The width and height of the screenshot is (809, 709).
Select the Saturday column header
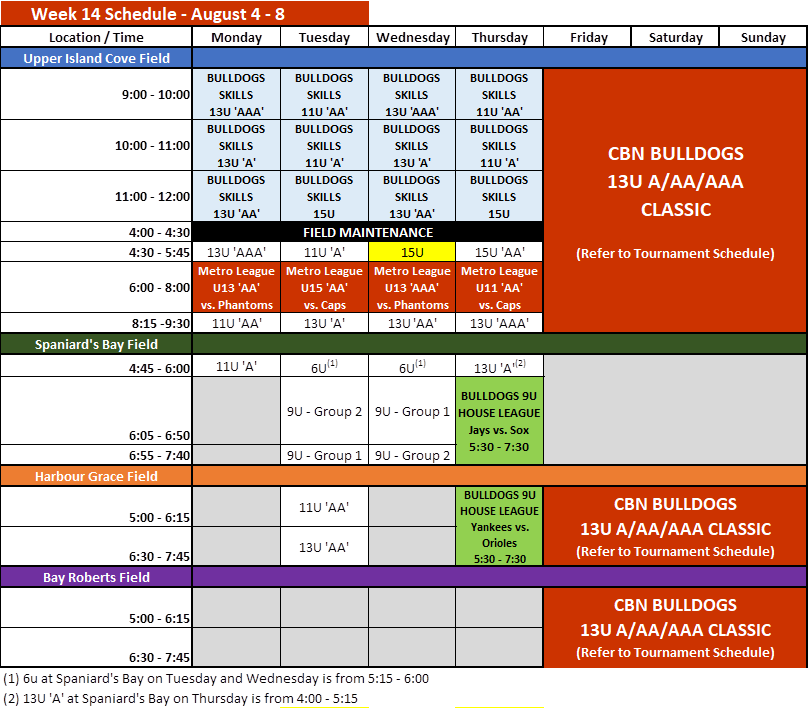tap(675, 37)
